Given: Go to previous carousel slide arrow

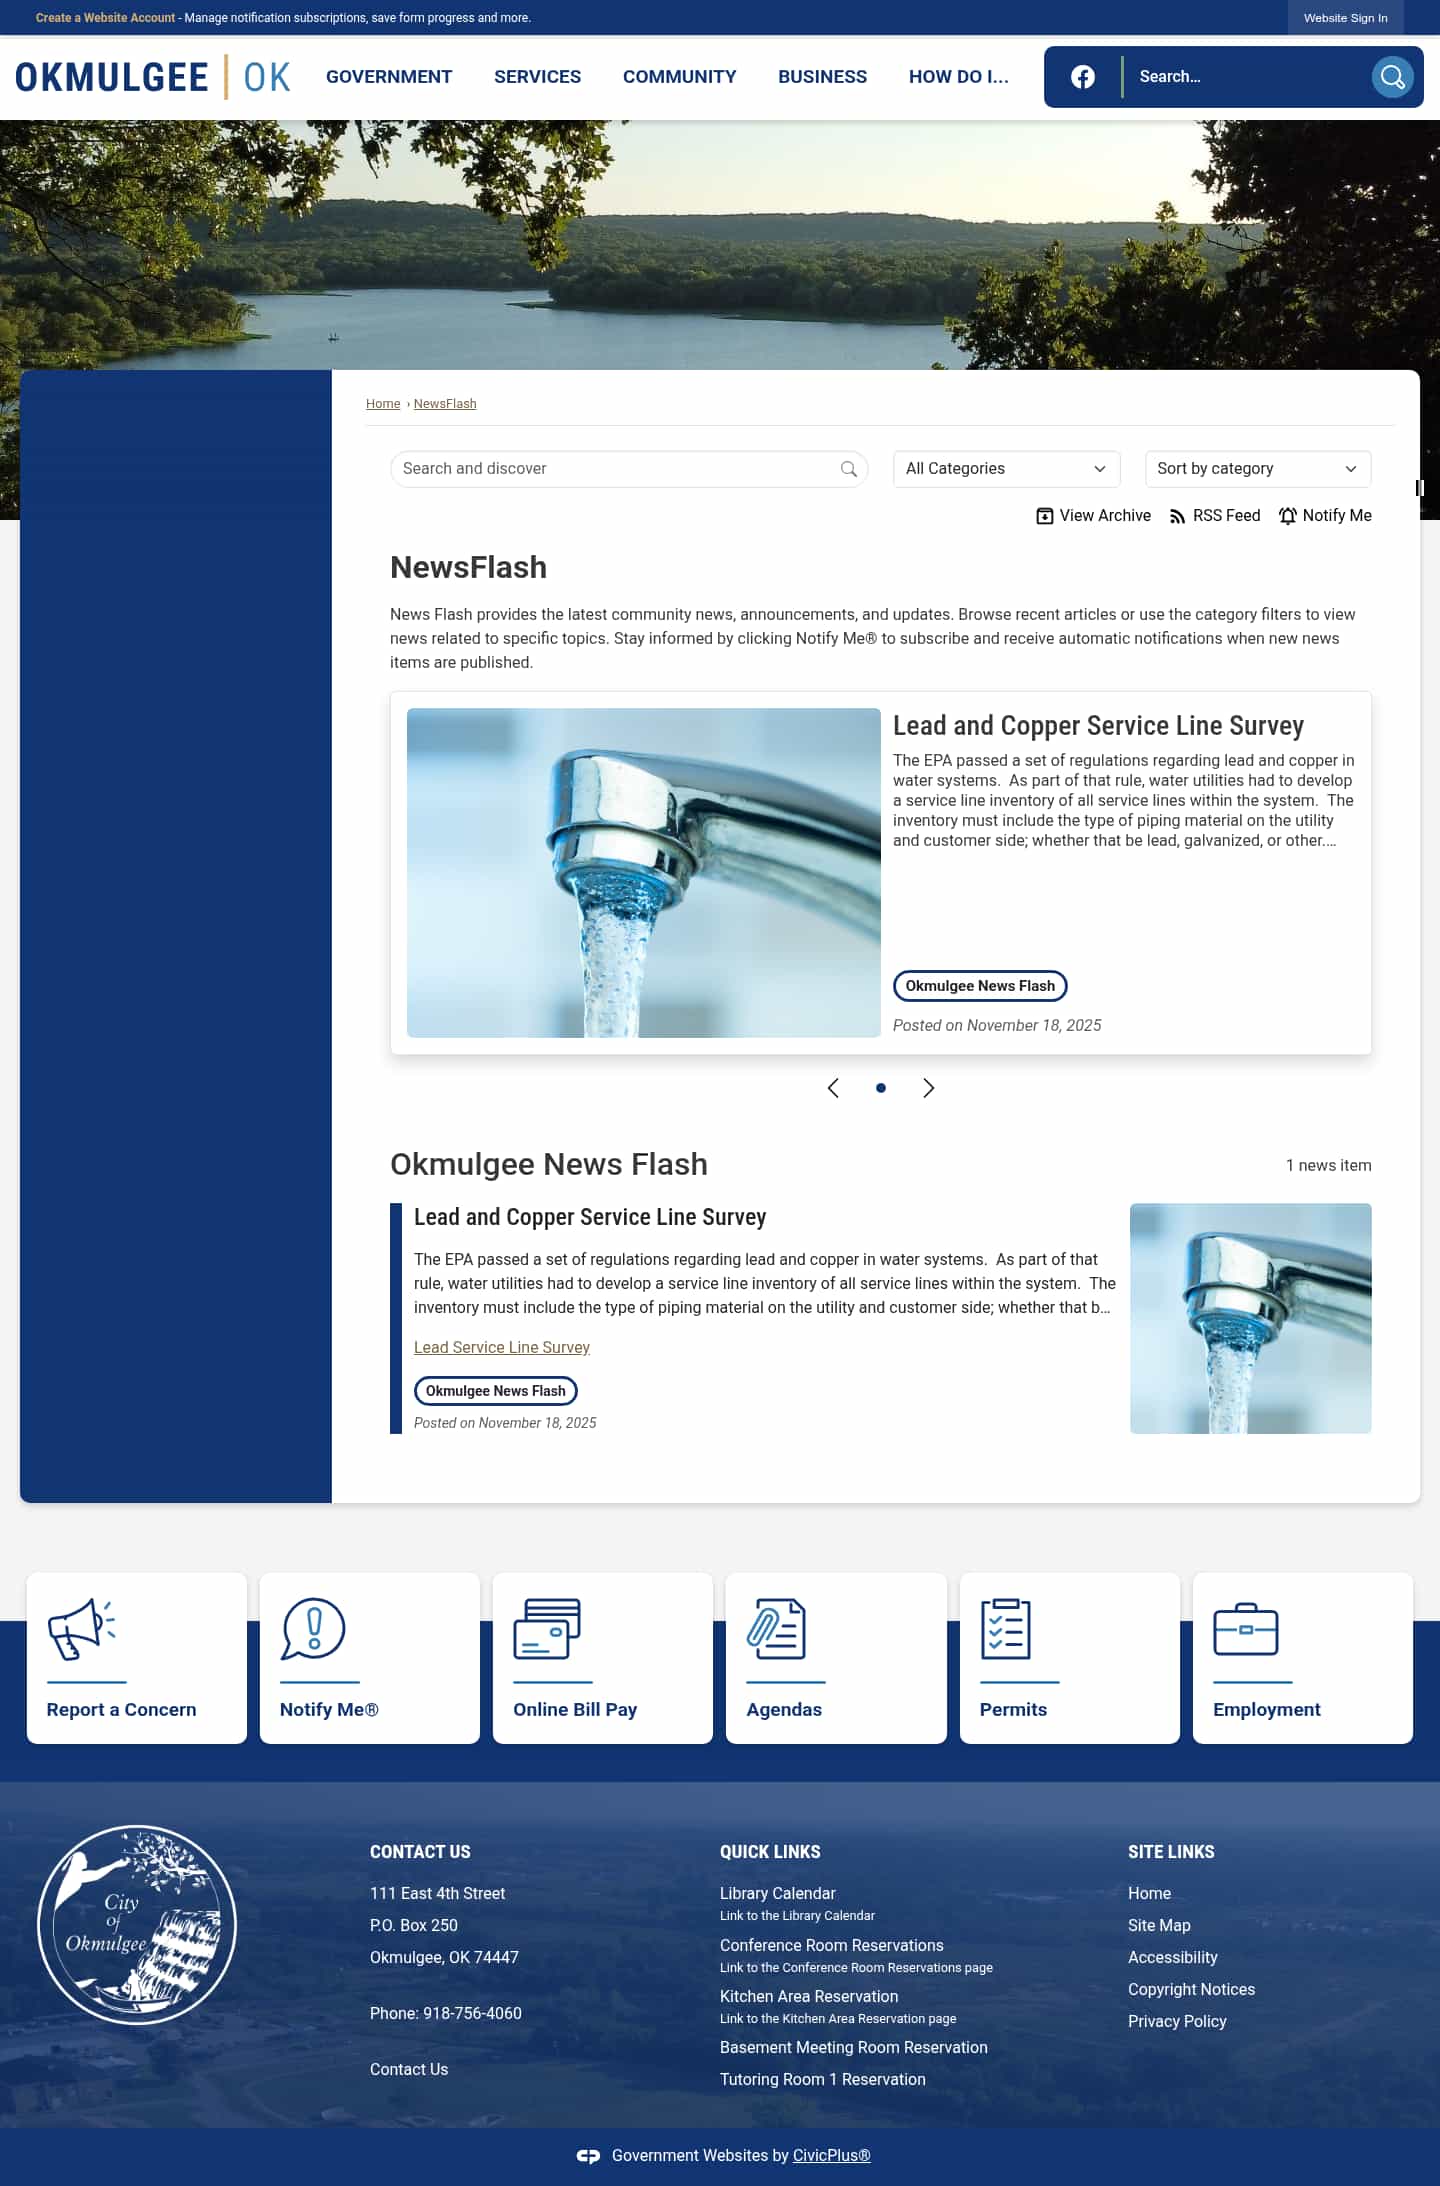Looking at the screenshot, I should click(833, 1088).
